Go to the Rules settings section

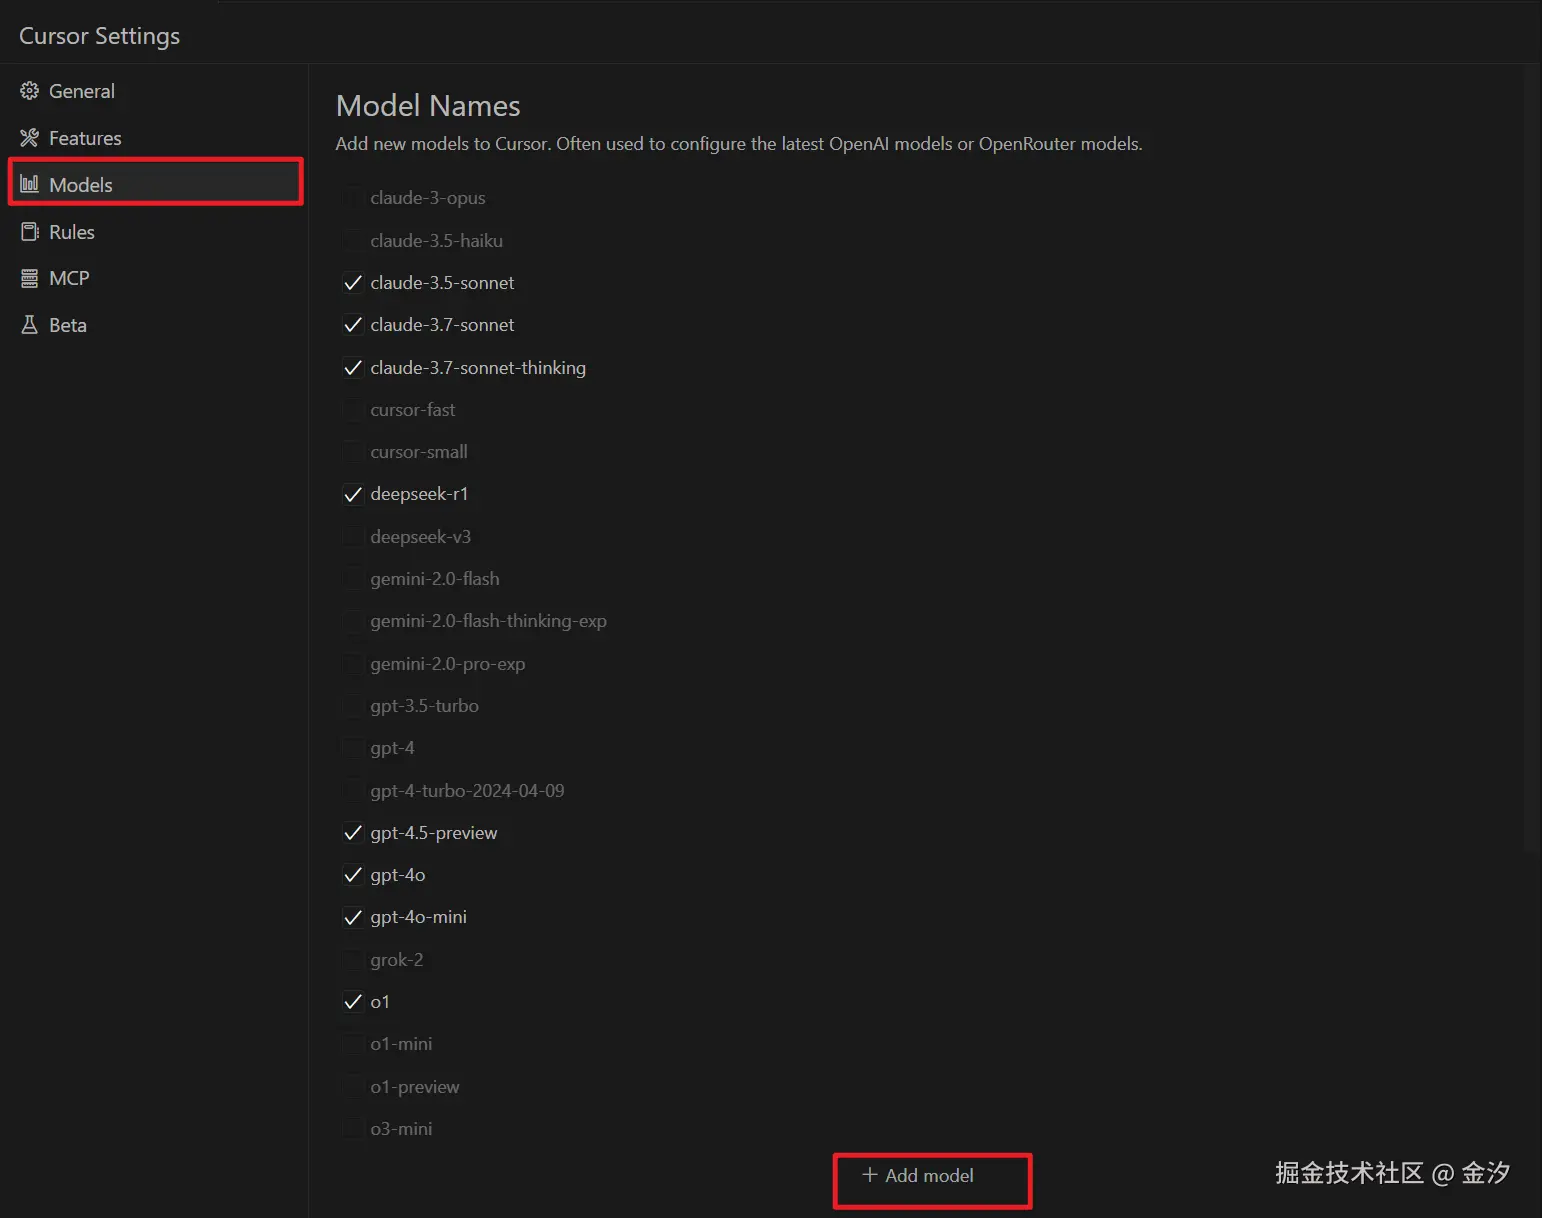point(155,232)
